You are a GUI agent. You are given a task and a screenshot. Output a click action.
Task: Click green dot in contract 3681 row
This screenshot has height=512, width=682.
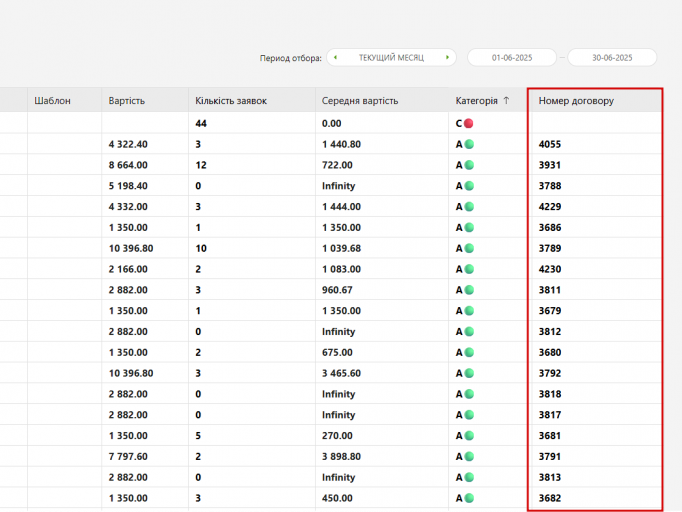[469, 436]
